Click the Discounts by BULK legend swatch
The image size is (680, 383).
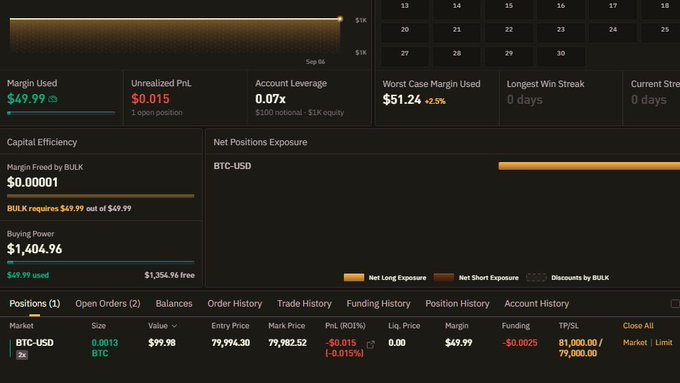(536, 278)
